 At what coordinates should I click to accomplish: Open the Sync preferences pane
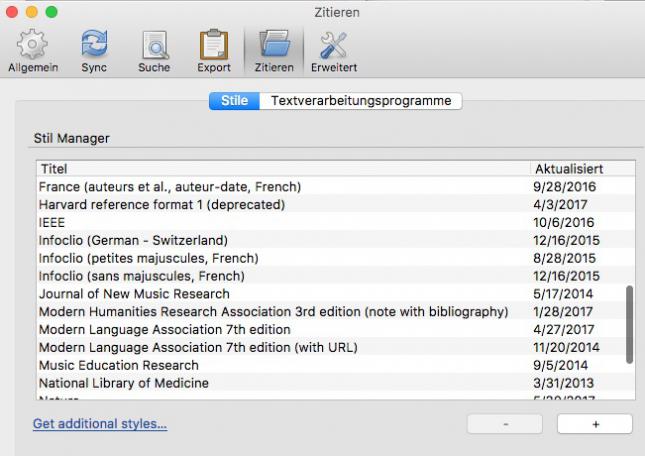coord(94,50)
